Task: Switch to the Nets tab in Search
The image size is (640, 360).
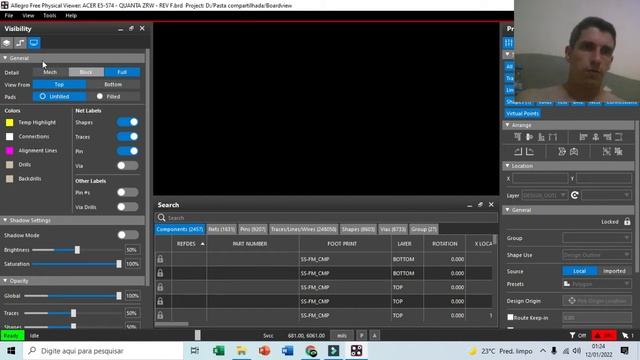Action: [x=222, y=229]
